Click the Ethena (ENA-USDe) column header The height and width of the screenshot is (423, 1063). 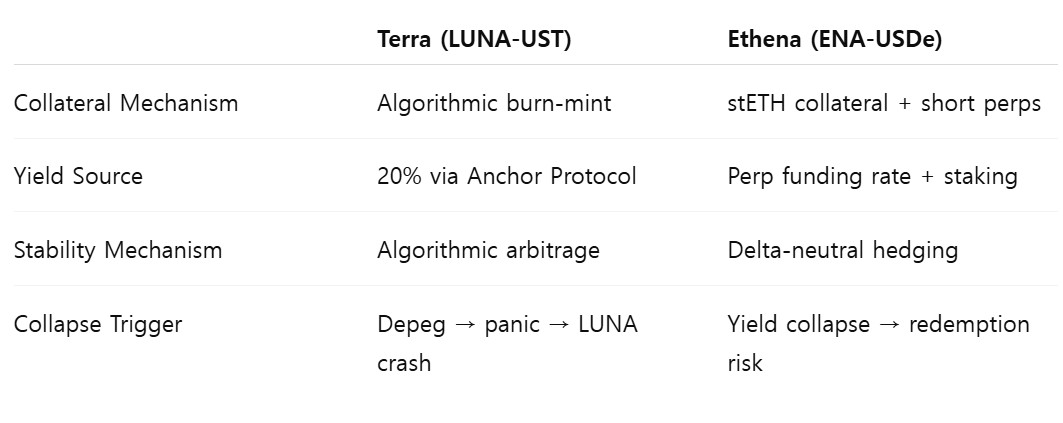pos(835,39)
